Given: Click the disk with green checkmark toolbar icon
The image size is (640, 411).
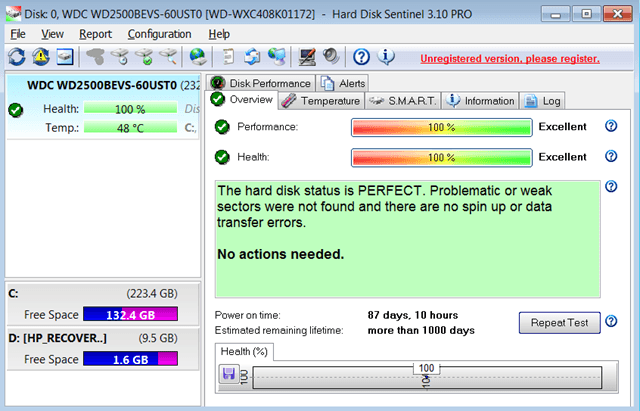Looking at the screenshot, I should click(144, 57).
